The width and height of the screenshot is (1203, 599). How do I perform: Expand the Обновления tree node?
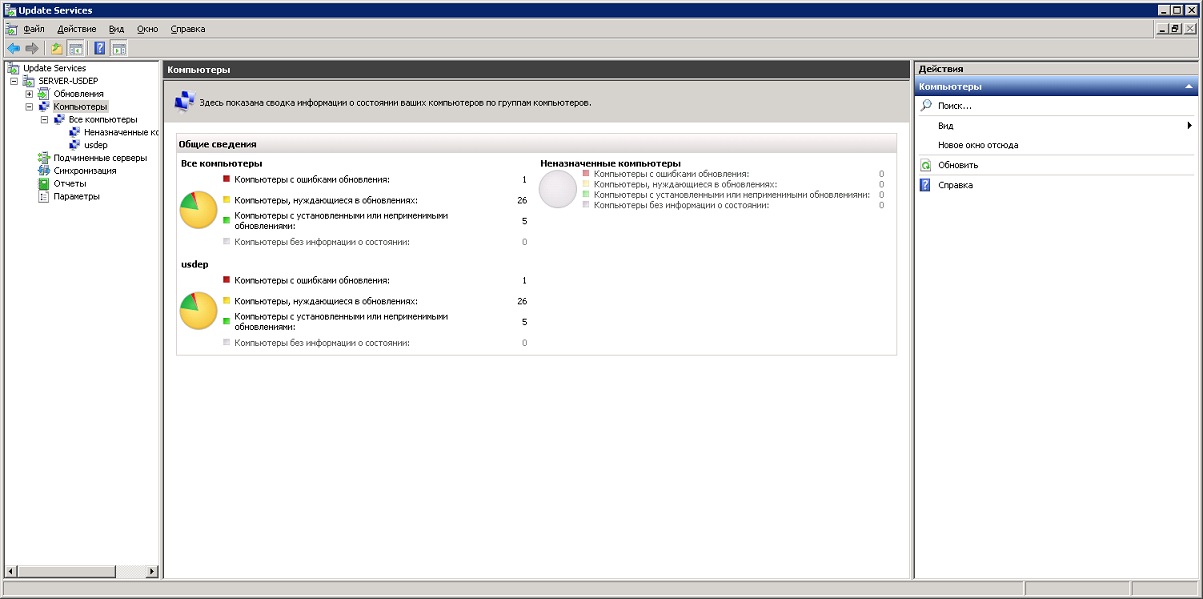point(29,94)
